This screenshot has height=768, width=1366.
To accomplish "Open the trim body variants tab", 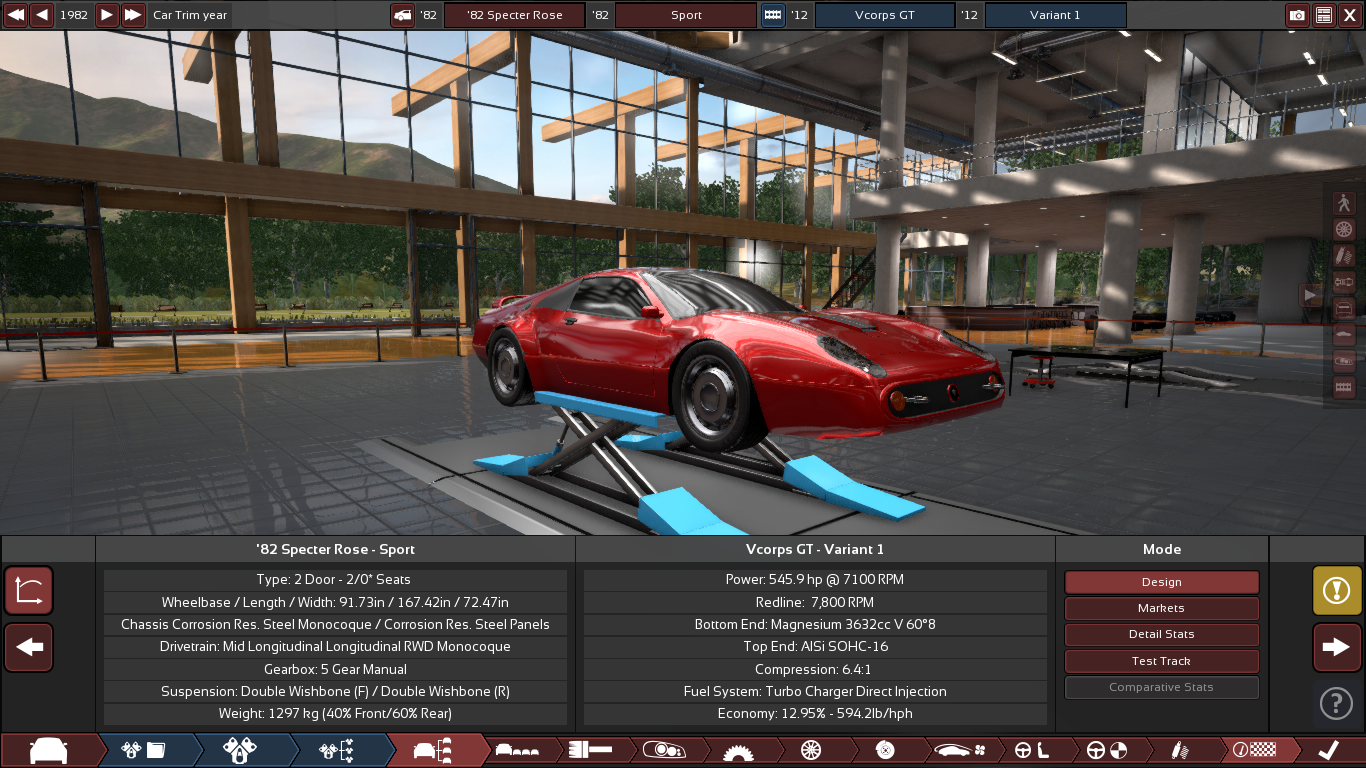I will 518,751.
